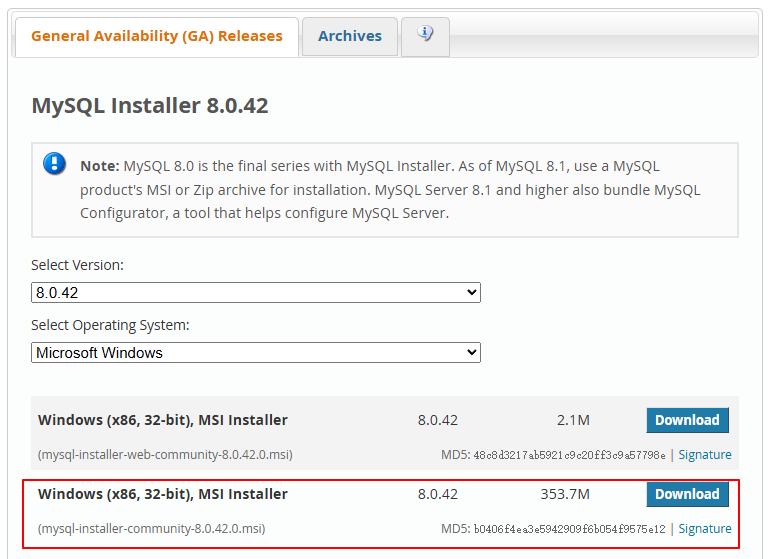This screenshot has width=776, height=559.
Task: Click filename mysql-installer-web-community-8.0.42.0.msi
Action: coord(165,455)
